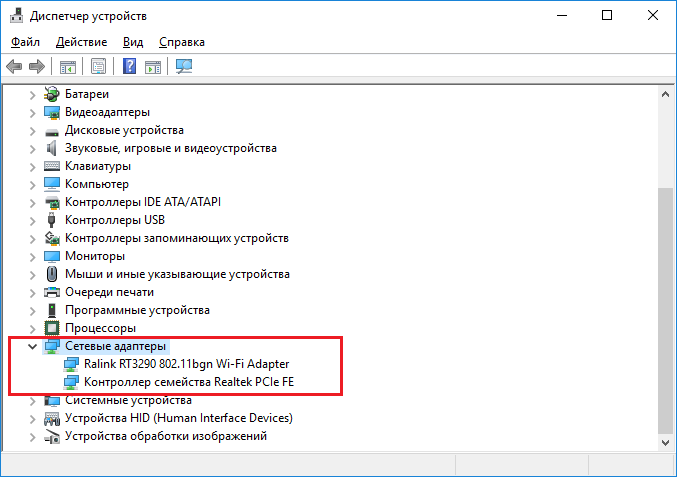Expand Звуковые, игровые и видеоустройства node
This screenshot has height=477, width=677.
click(x=32, y=148)
